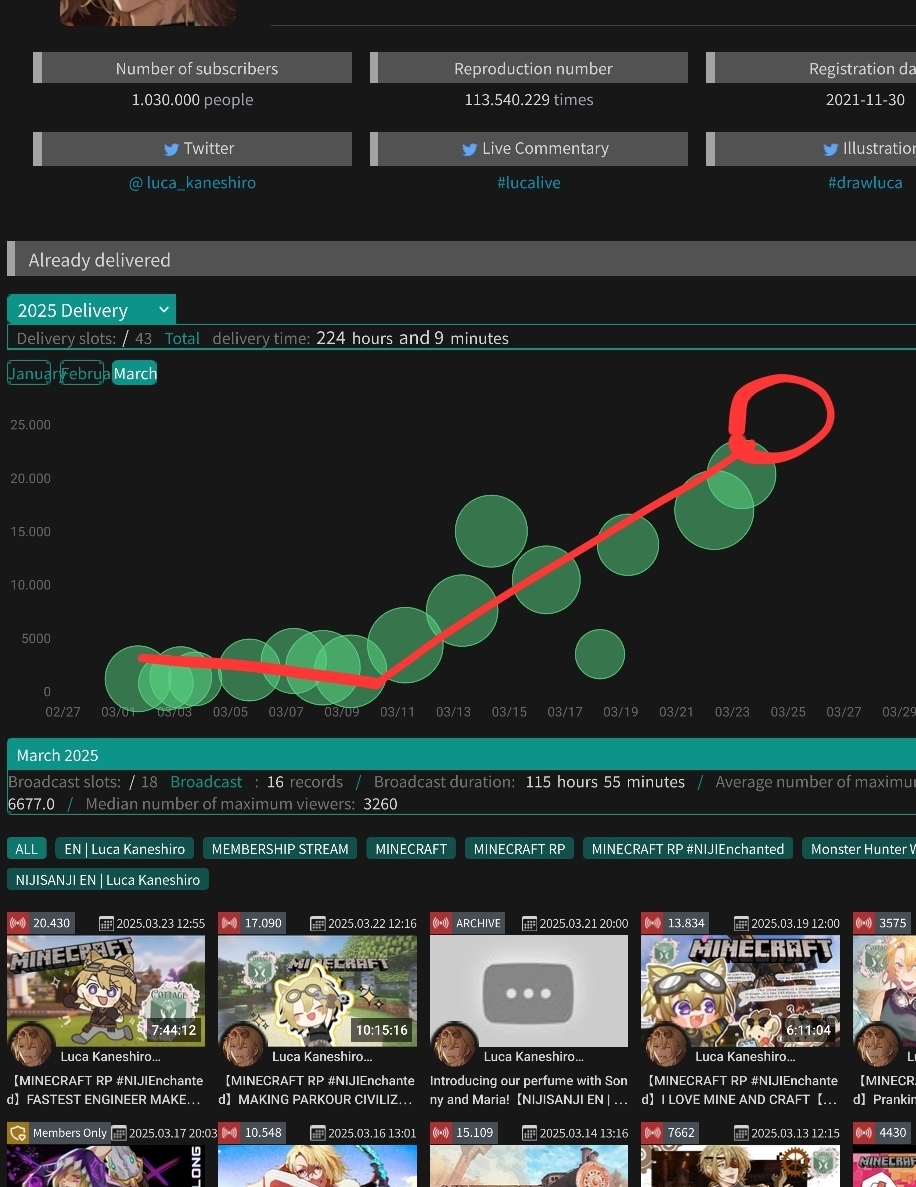The height and width of the screenshot is (1187, 916).
Task: Filter by the MINECRAFT RP tag
Action: click(519, 849)
